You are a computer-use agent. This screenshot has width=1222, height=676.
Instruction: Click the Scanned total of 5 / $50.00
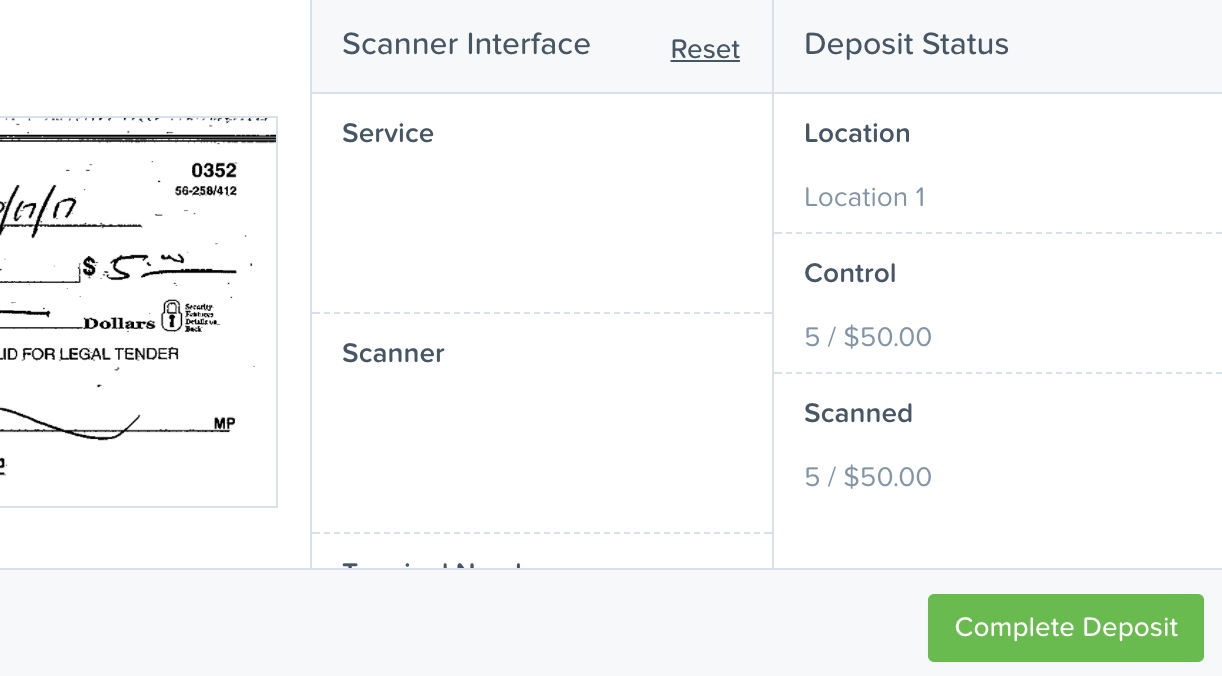pyautogui.click(x=868, y=477)
